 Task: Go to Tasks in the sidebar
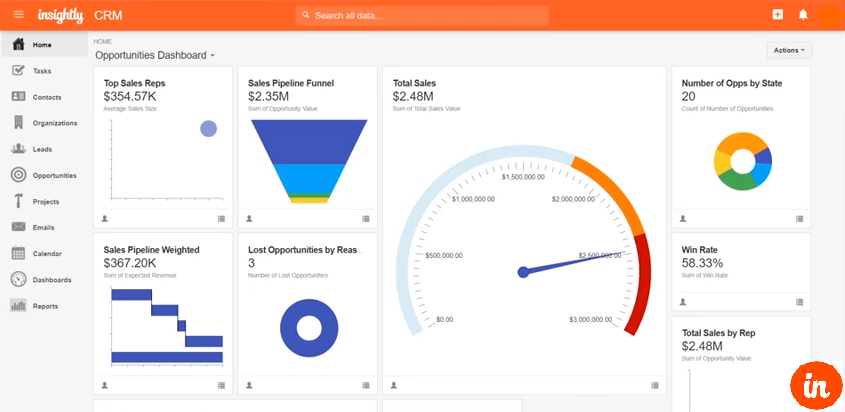[42, 71]
